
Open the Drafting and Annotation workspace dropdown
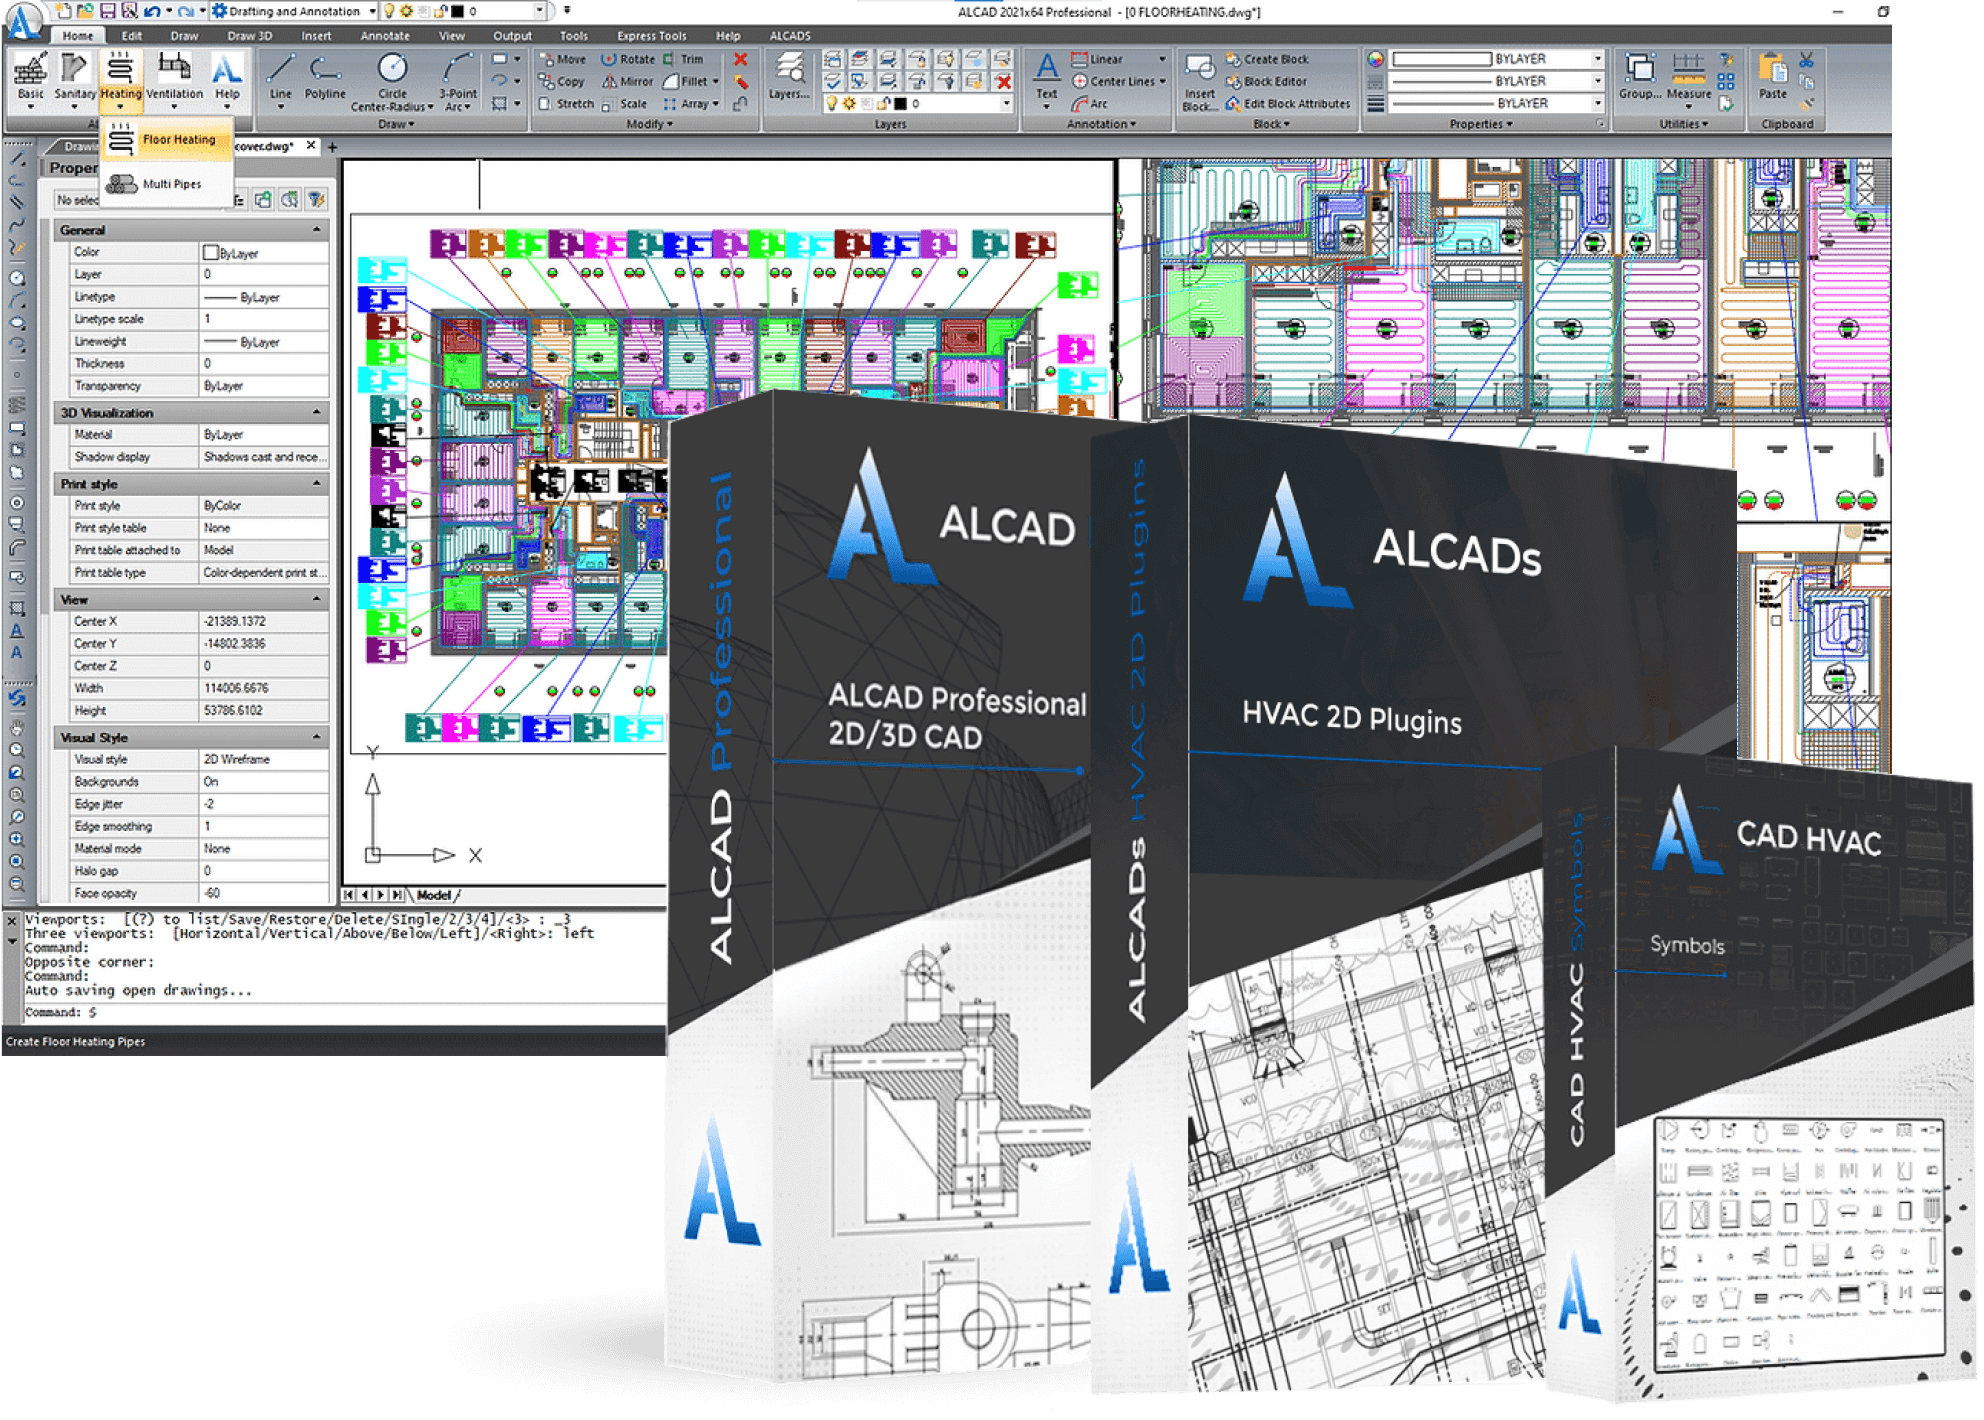(x=372, y=11)
